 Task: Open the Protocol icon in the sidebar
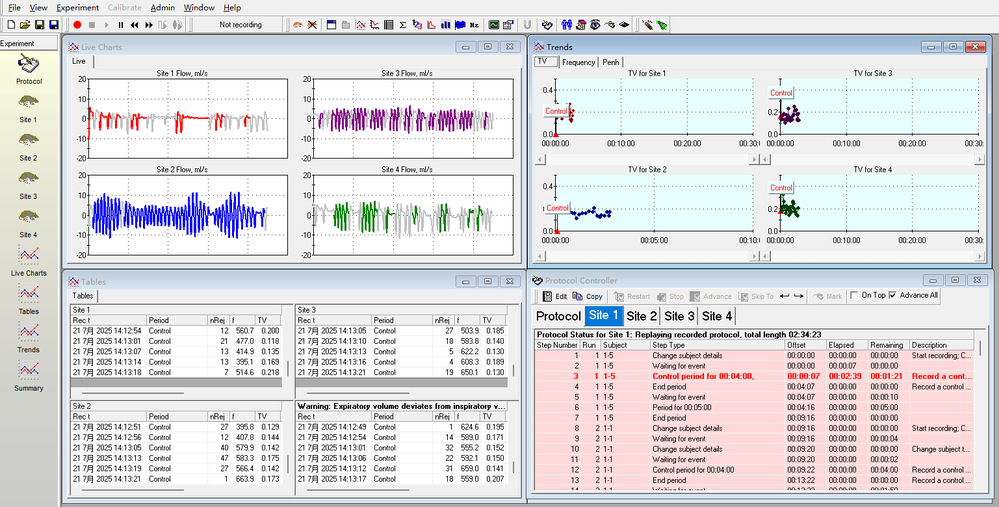[x=27, y=65]
